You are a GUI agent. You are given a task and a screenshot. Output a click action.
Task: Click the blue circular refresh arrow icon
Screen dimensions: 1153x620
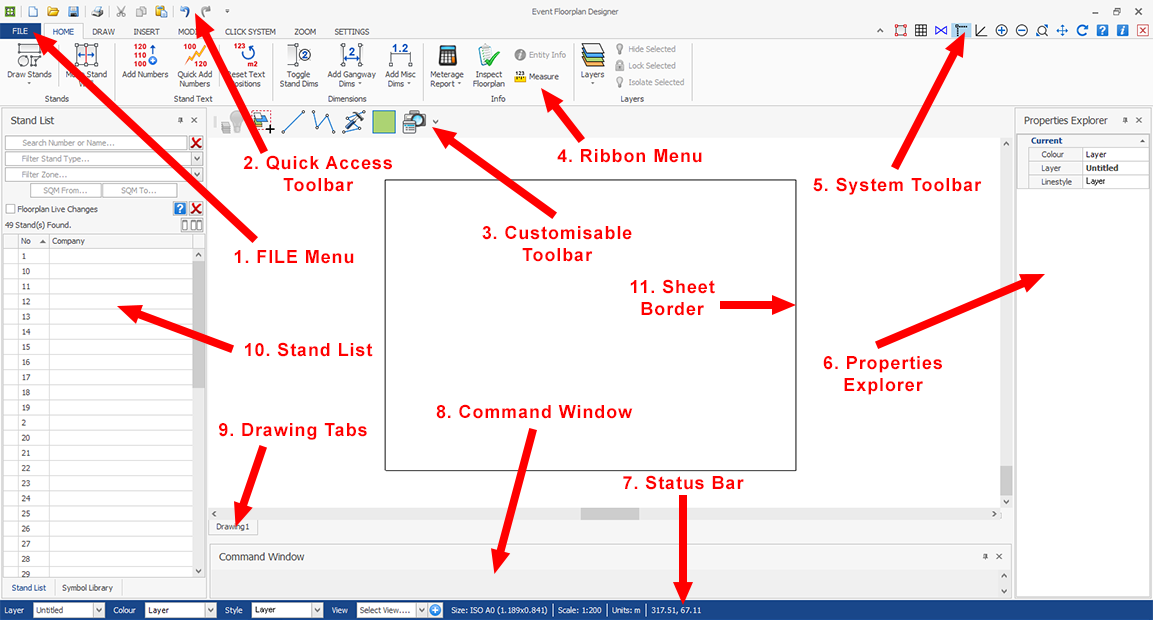coord(1082,30)
